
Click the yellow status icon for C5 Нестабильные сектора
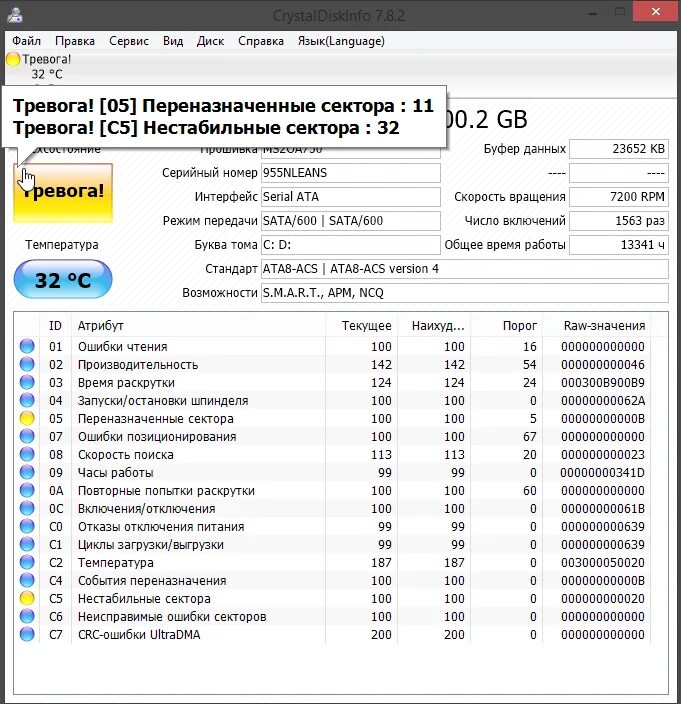click(x=27, y=598)
